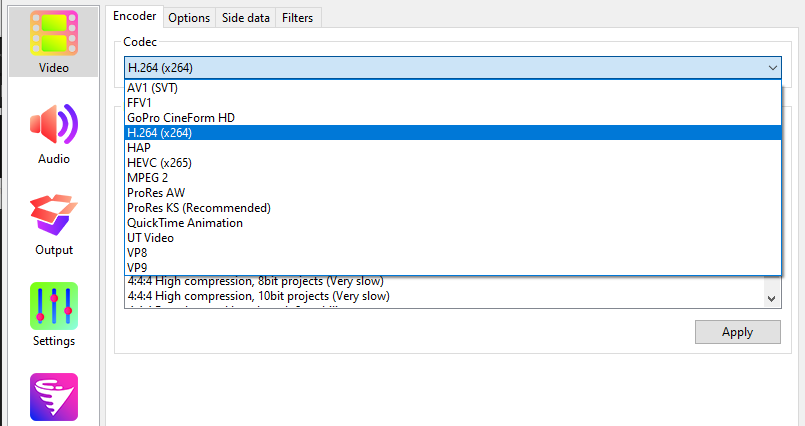
Task: Click the Apply button
Action: [738, 332]
